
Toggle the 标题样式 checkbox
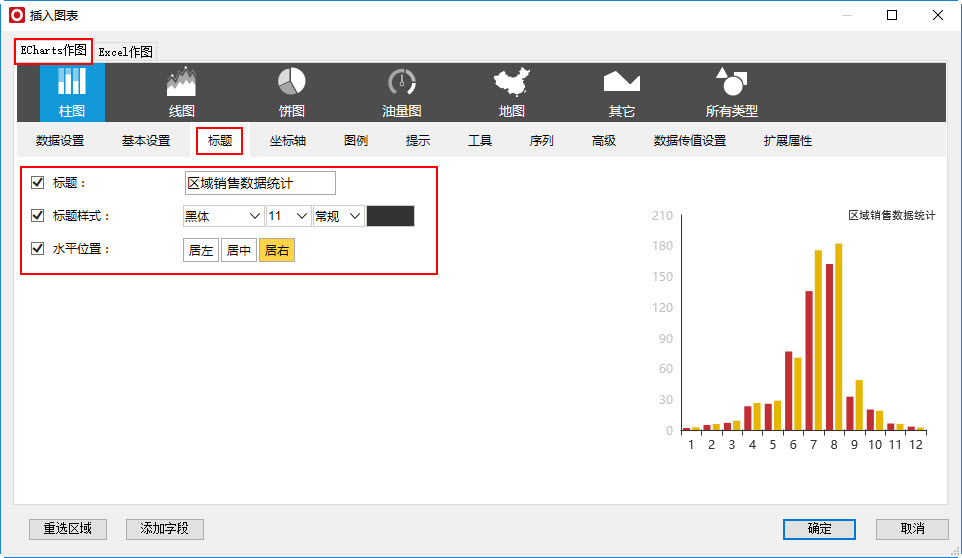37,215
